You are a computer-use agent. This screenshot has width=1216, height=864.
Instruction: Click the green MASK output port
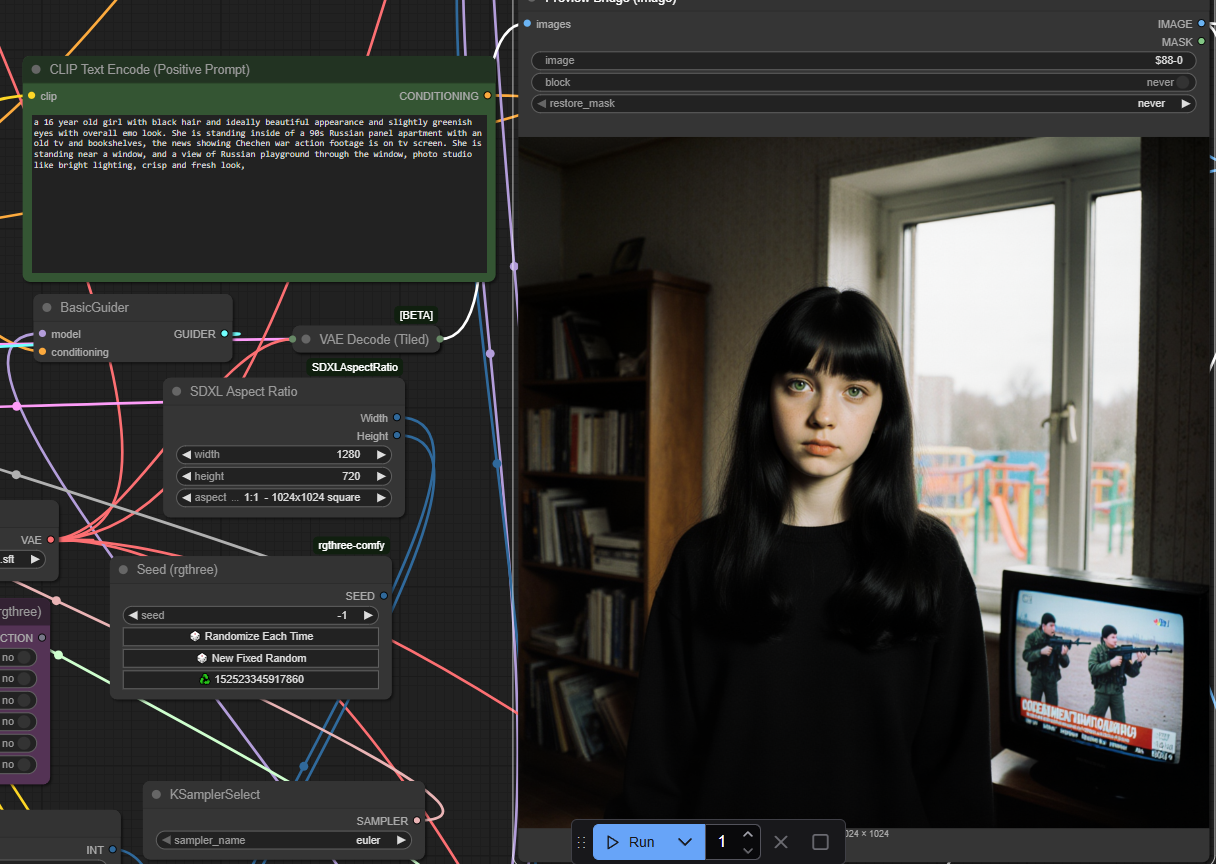1201,42
